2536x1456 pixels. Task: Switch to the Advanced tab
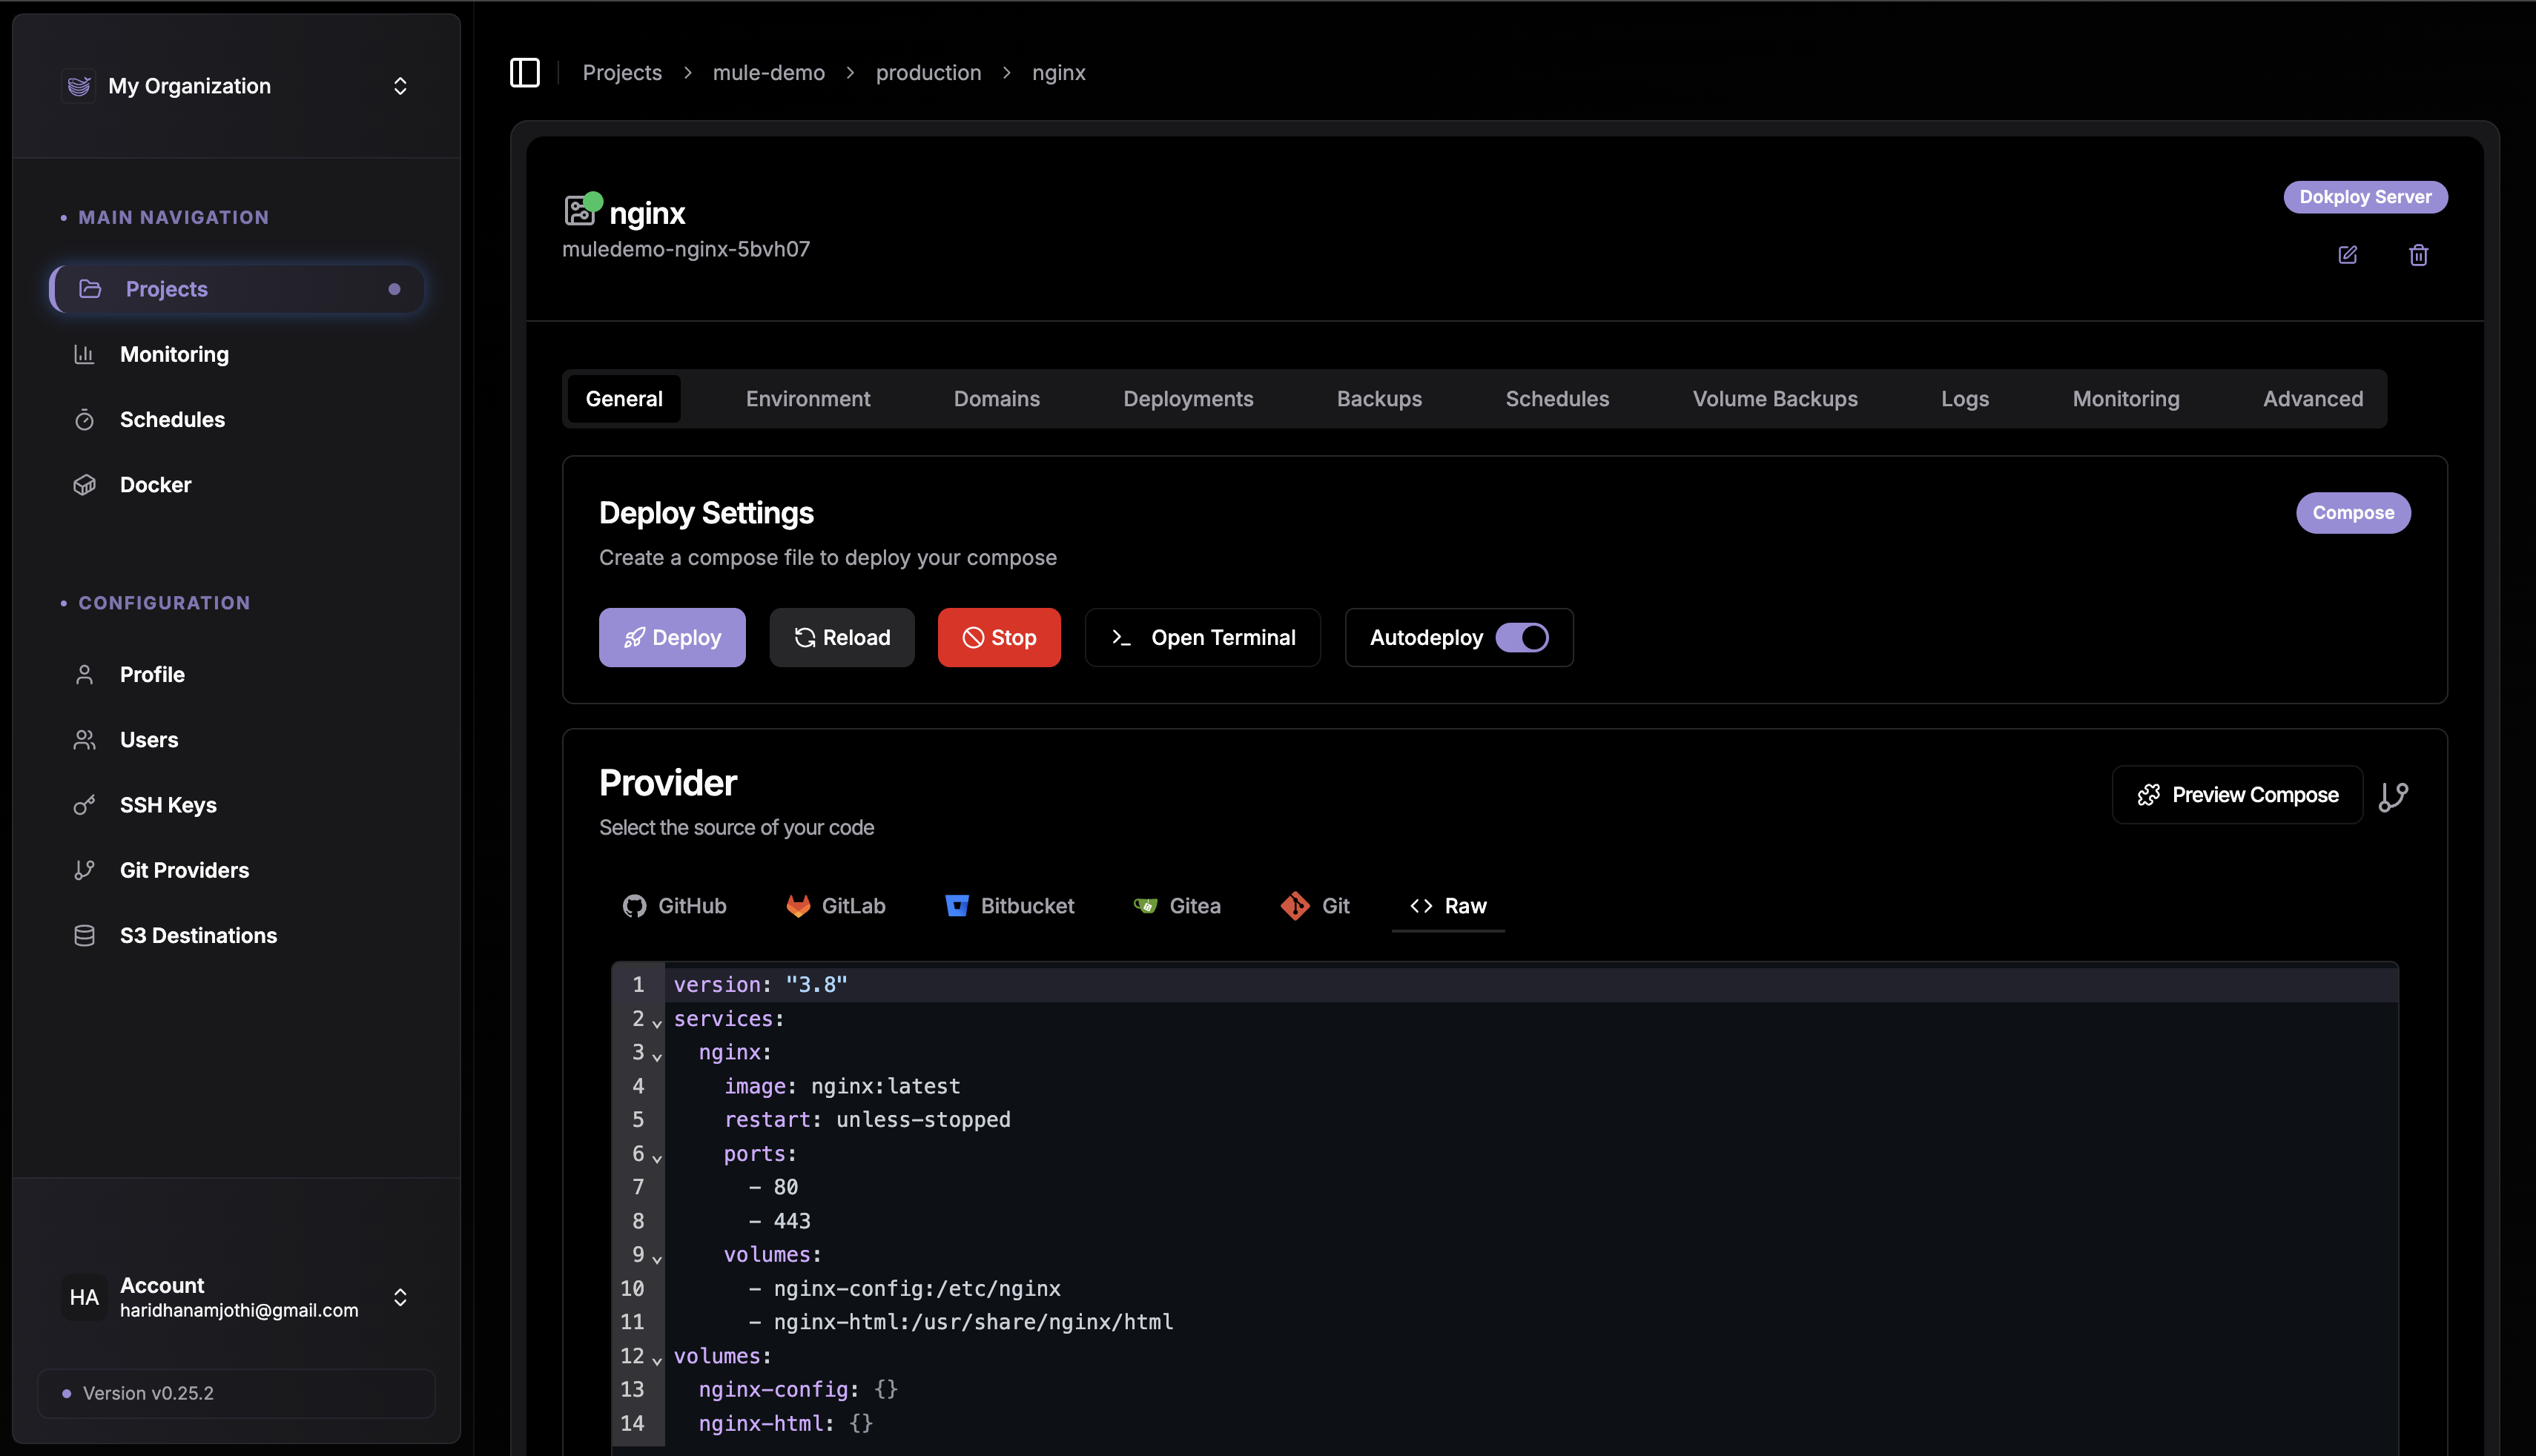tap(2313, 399)
